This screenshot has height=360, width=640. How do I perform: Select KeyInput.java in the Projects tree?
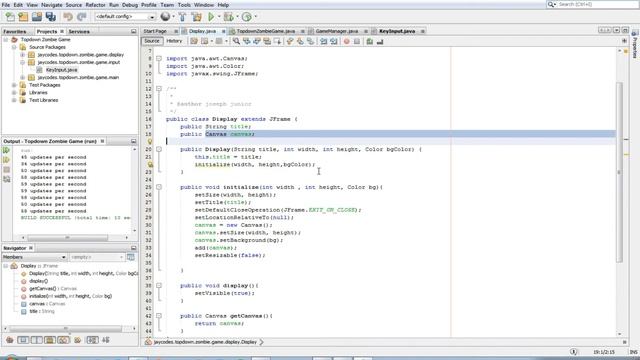[61, 70]
